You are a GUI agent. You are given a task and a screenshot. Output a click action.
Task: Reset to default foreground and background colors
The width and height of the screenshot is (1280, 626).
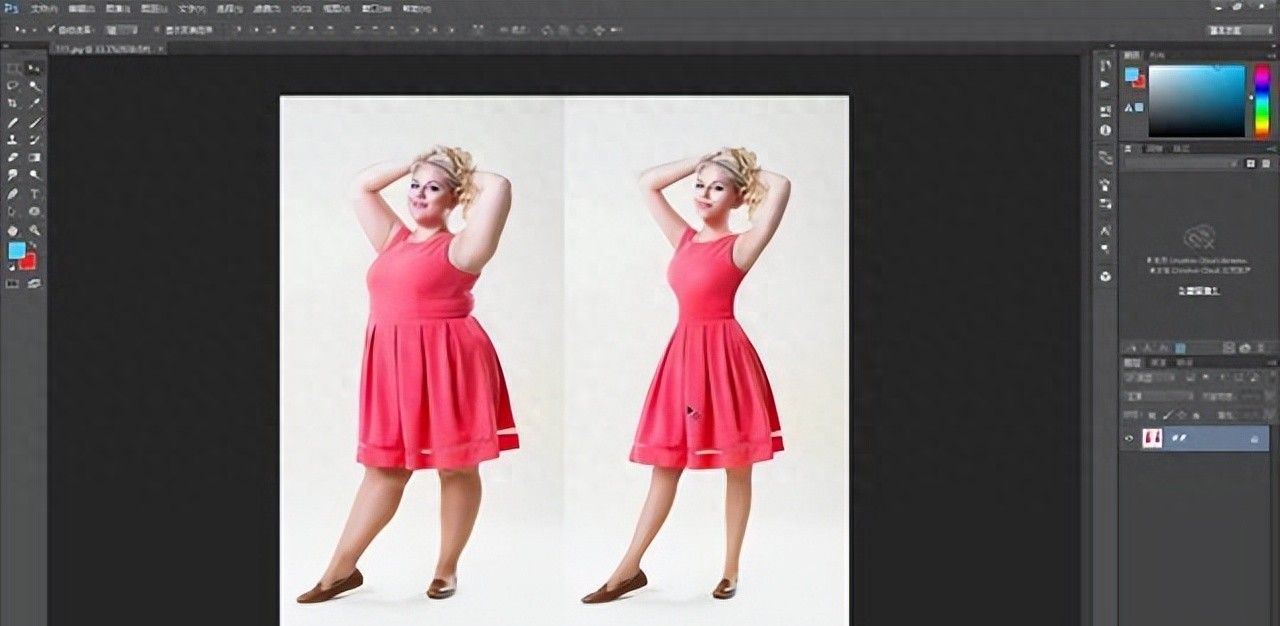11,267
